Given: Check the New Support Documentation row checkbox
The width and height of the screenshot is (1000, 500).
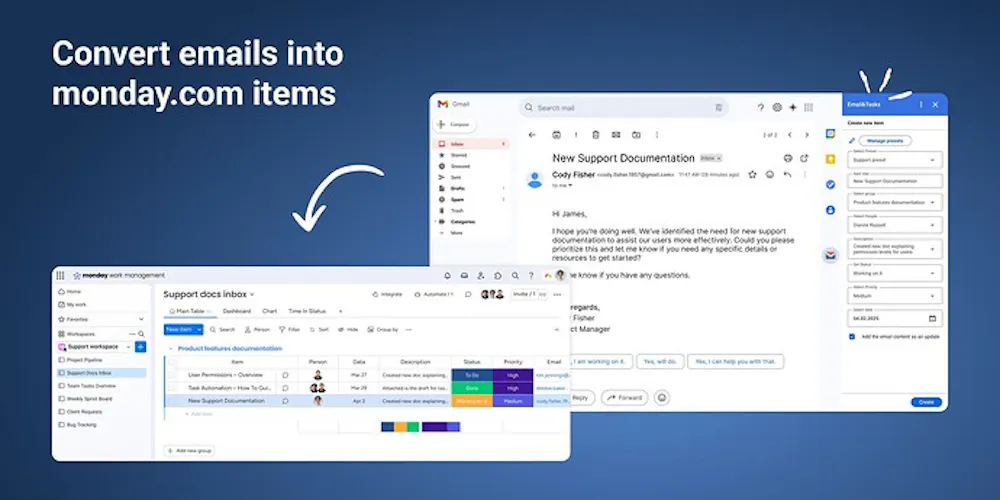Looking at the screenshot, I should tap(172, 401).
